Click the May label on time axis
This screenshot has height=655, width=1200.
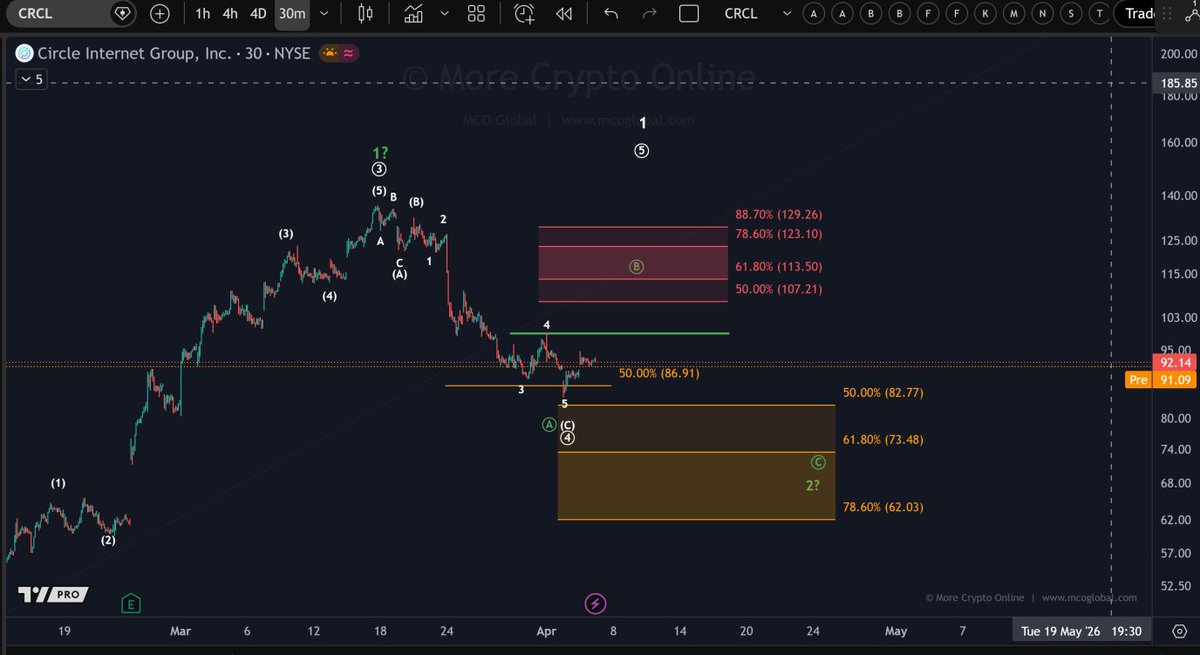(896, 631)
